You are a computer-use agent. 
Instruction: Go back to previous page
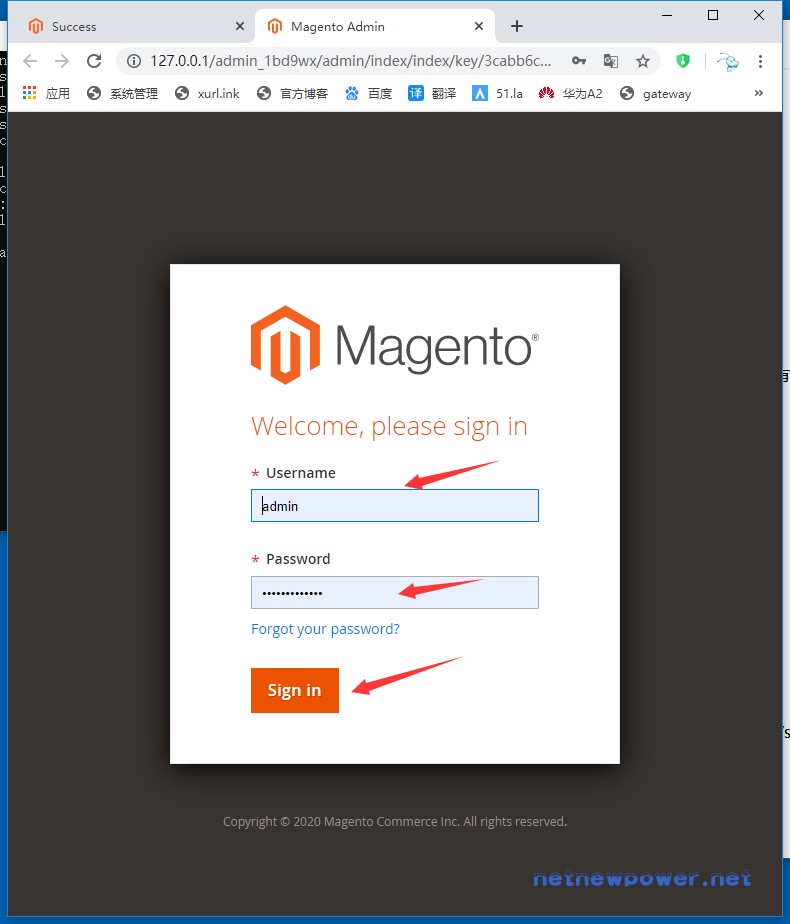[x=30, y=61]
